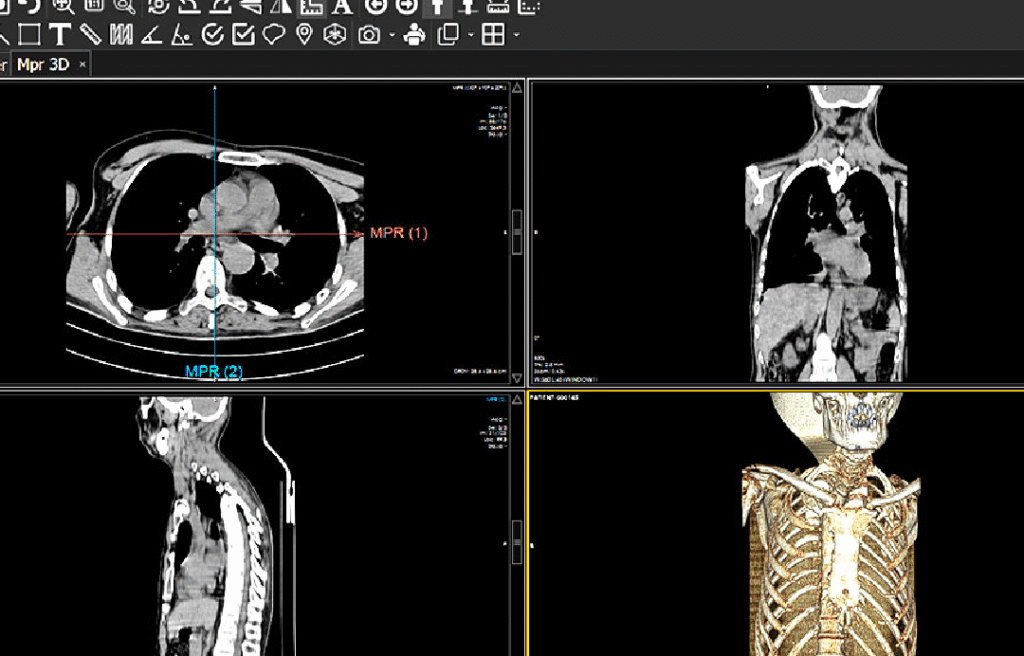Click the curved undo arrow icon
1024x656 pixels.
(30, 6)
